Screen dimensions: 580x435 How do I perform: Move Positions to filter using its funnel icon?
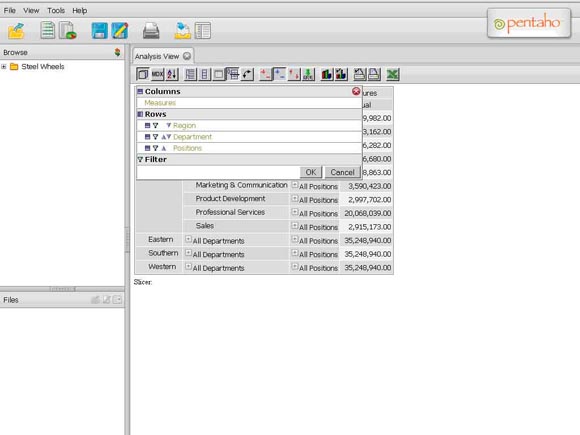coord(155,148)
